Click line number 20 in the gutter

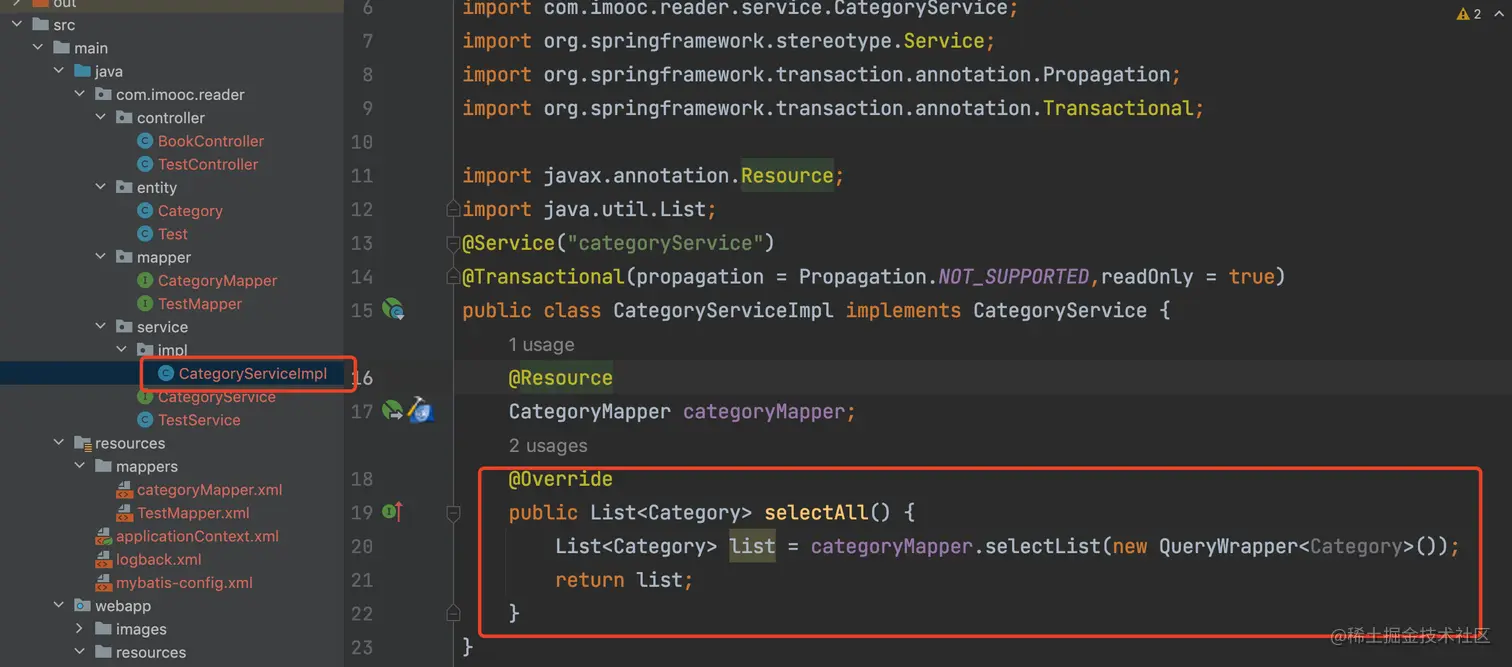362,546
